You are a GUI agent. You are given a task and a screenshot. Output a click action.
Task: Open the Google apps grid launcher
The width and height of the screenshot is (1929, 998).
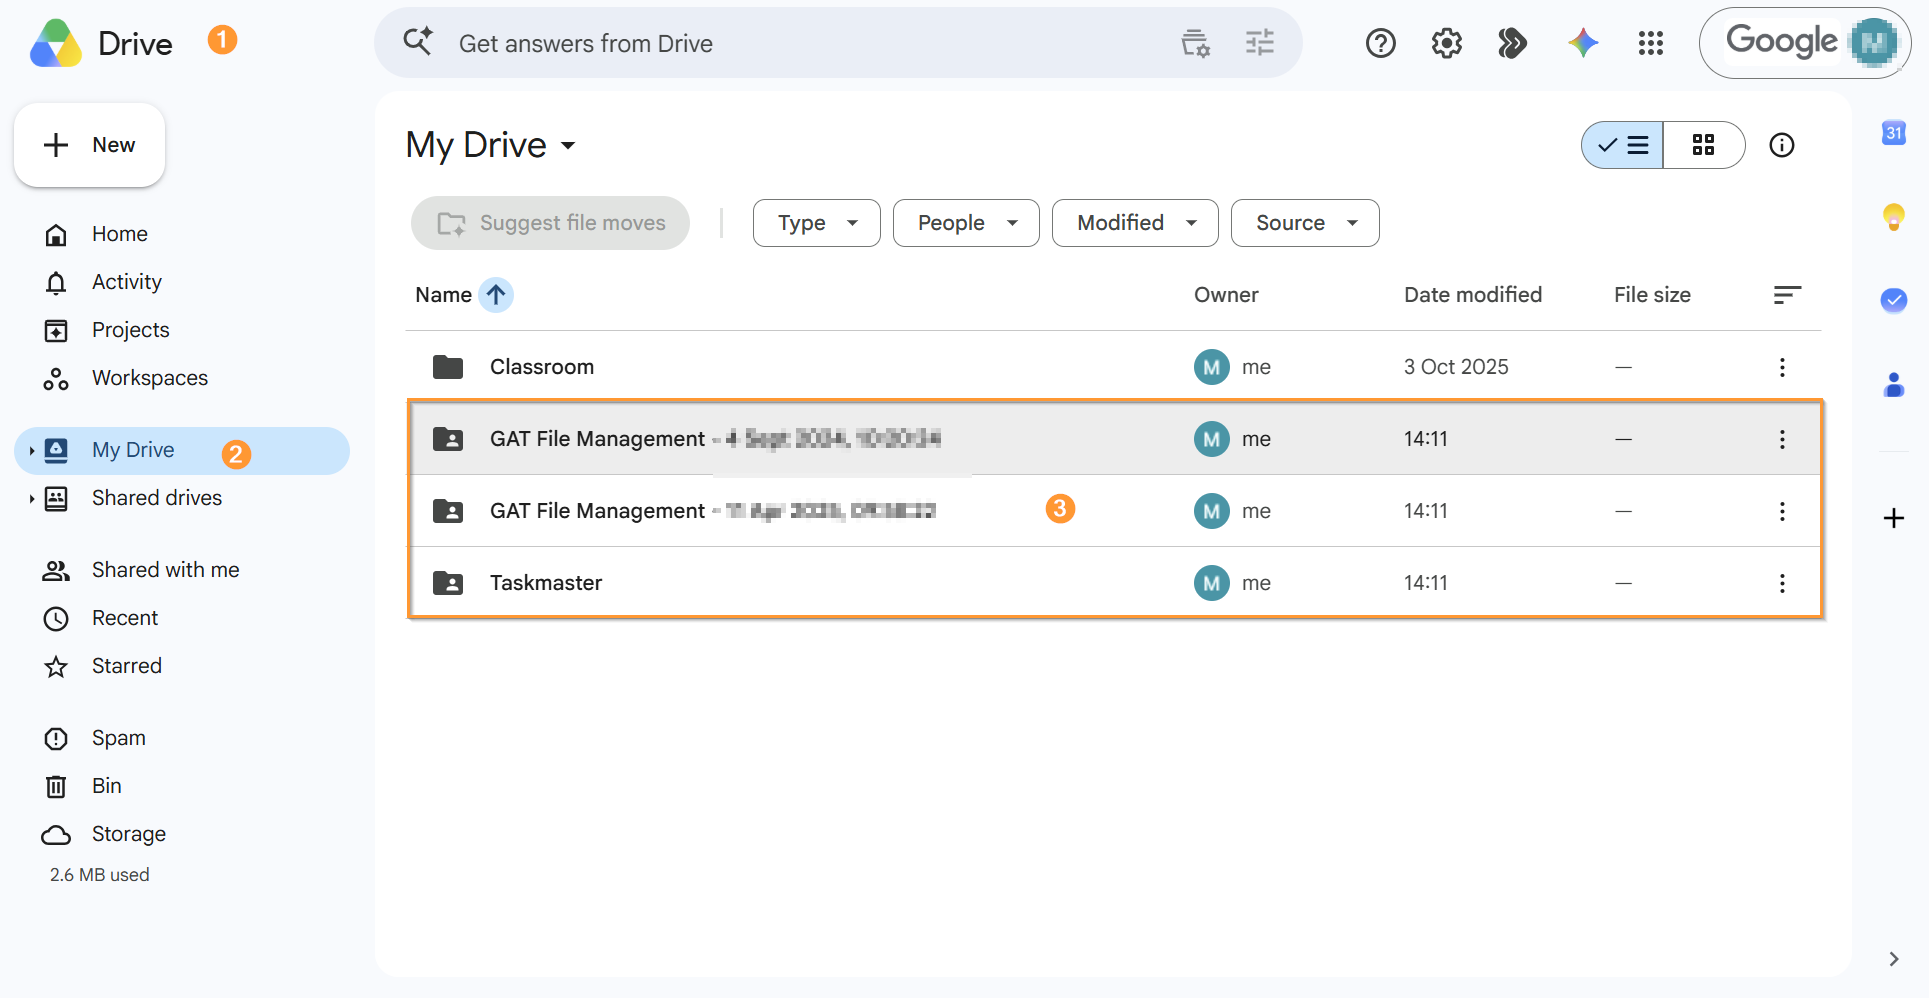tap(1650, 43)
